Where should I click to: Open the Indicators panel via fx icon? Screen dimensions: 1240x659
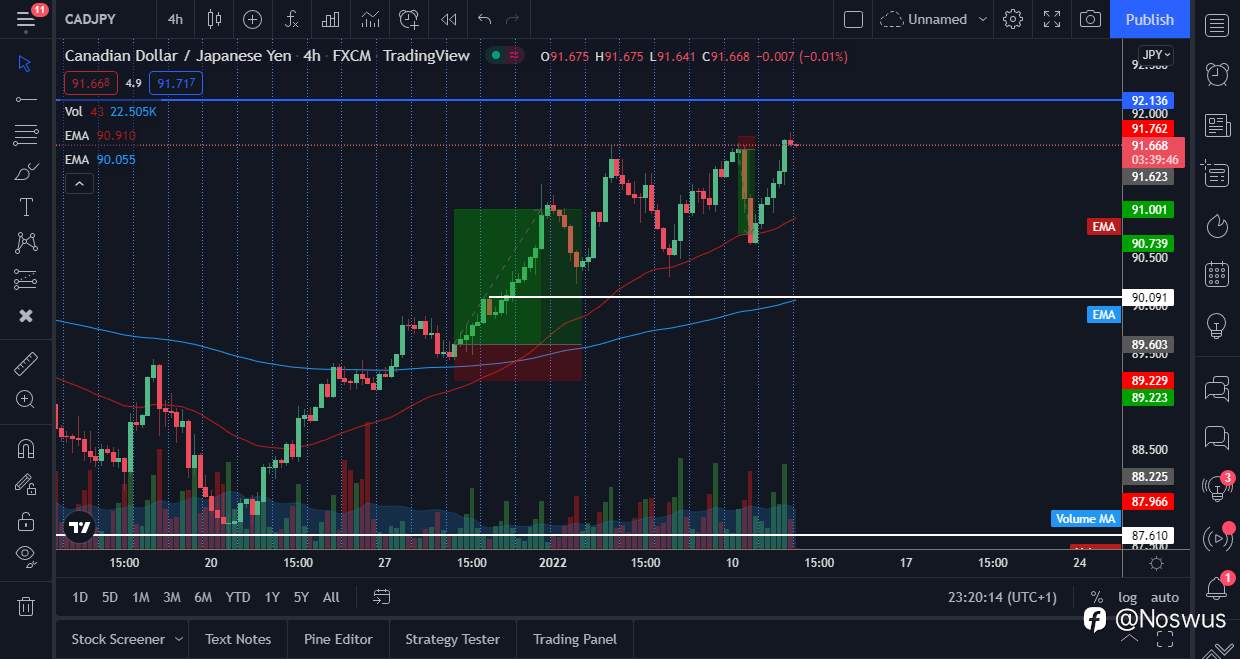point(291,19)
